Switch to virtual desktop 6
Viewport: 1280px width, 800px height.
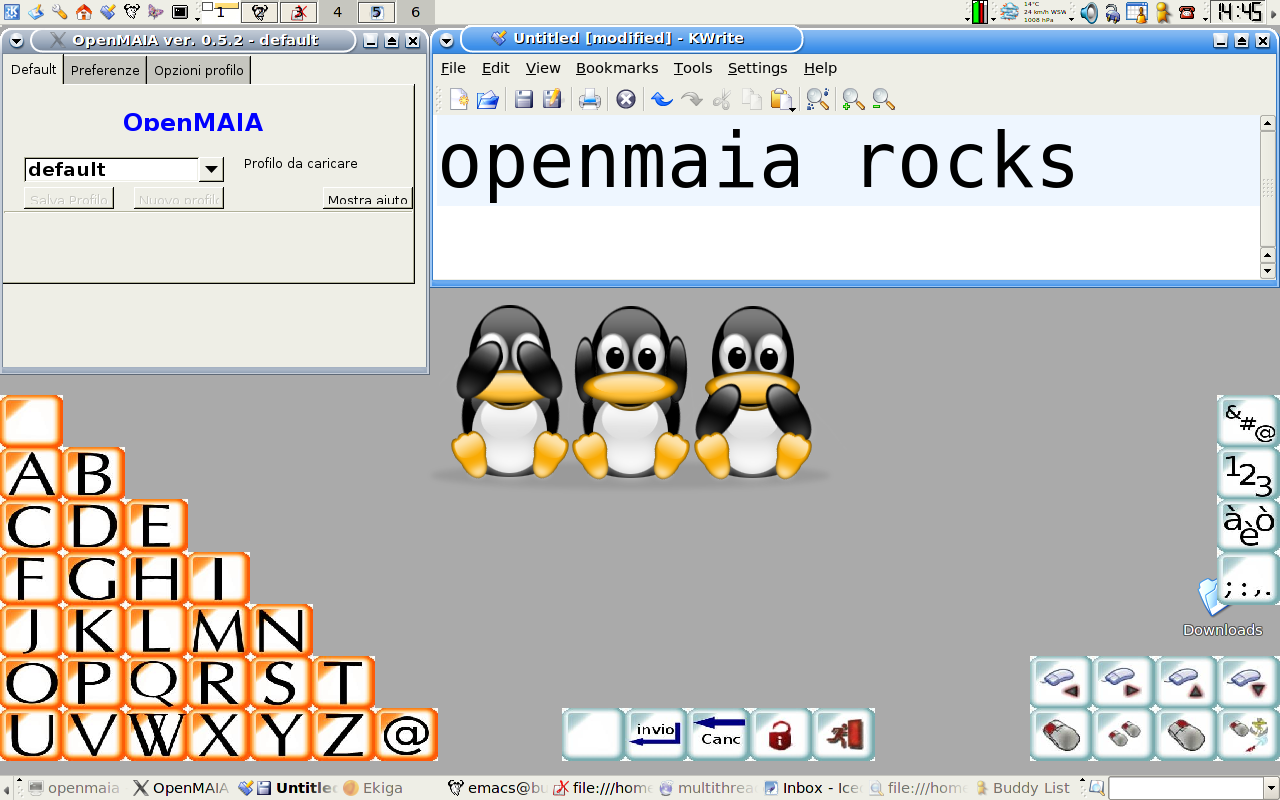pyautogui.click(x=416, y=12)
